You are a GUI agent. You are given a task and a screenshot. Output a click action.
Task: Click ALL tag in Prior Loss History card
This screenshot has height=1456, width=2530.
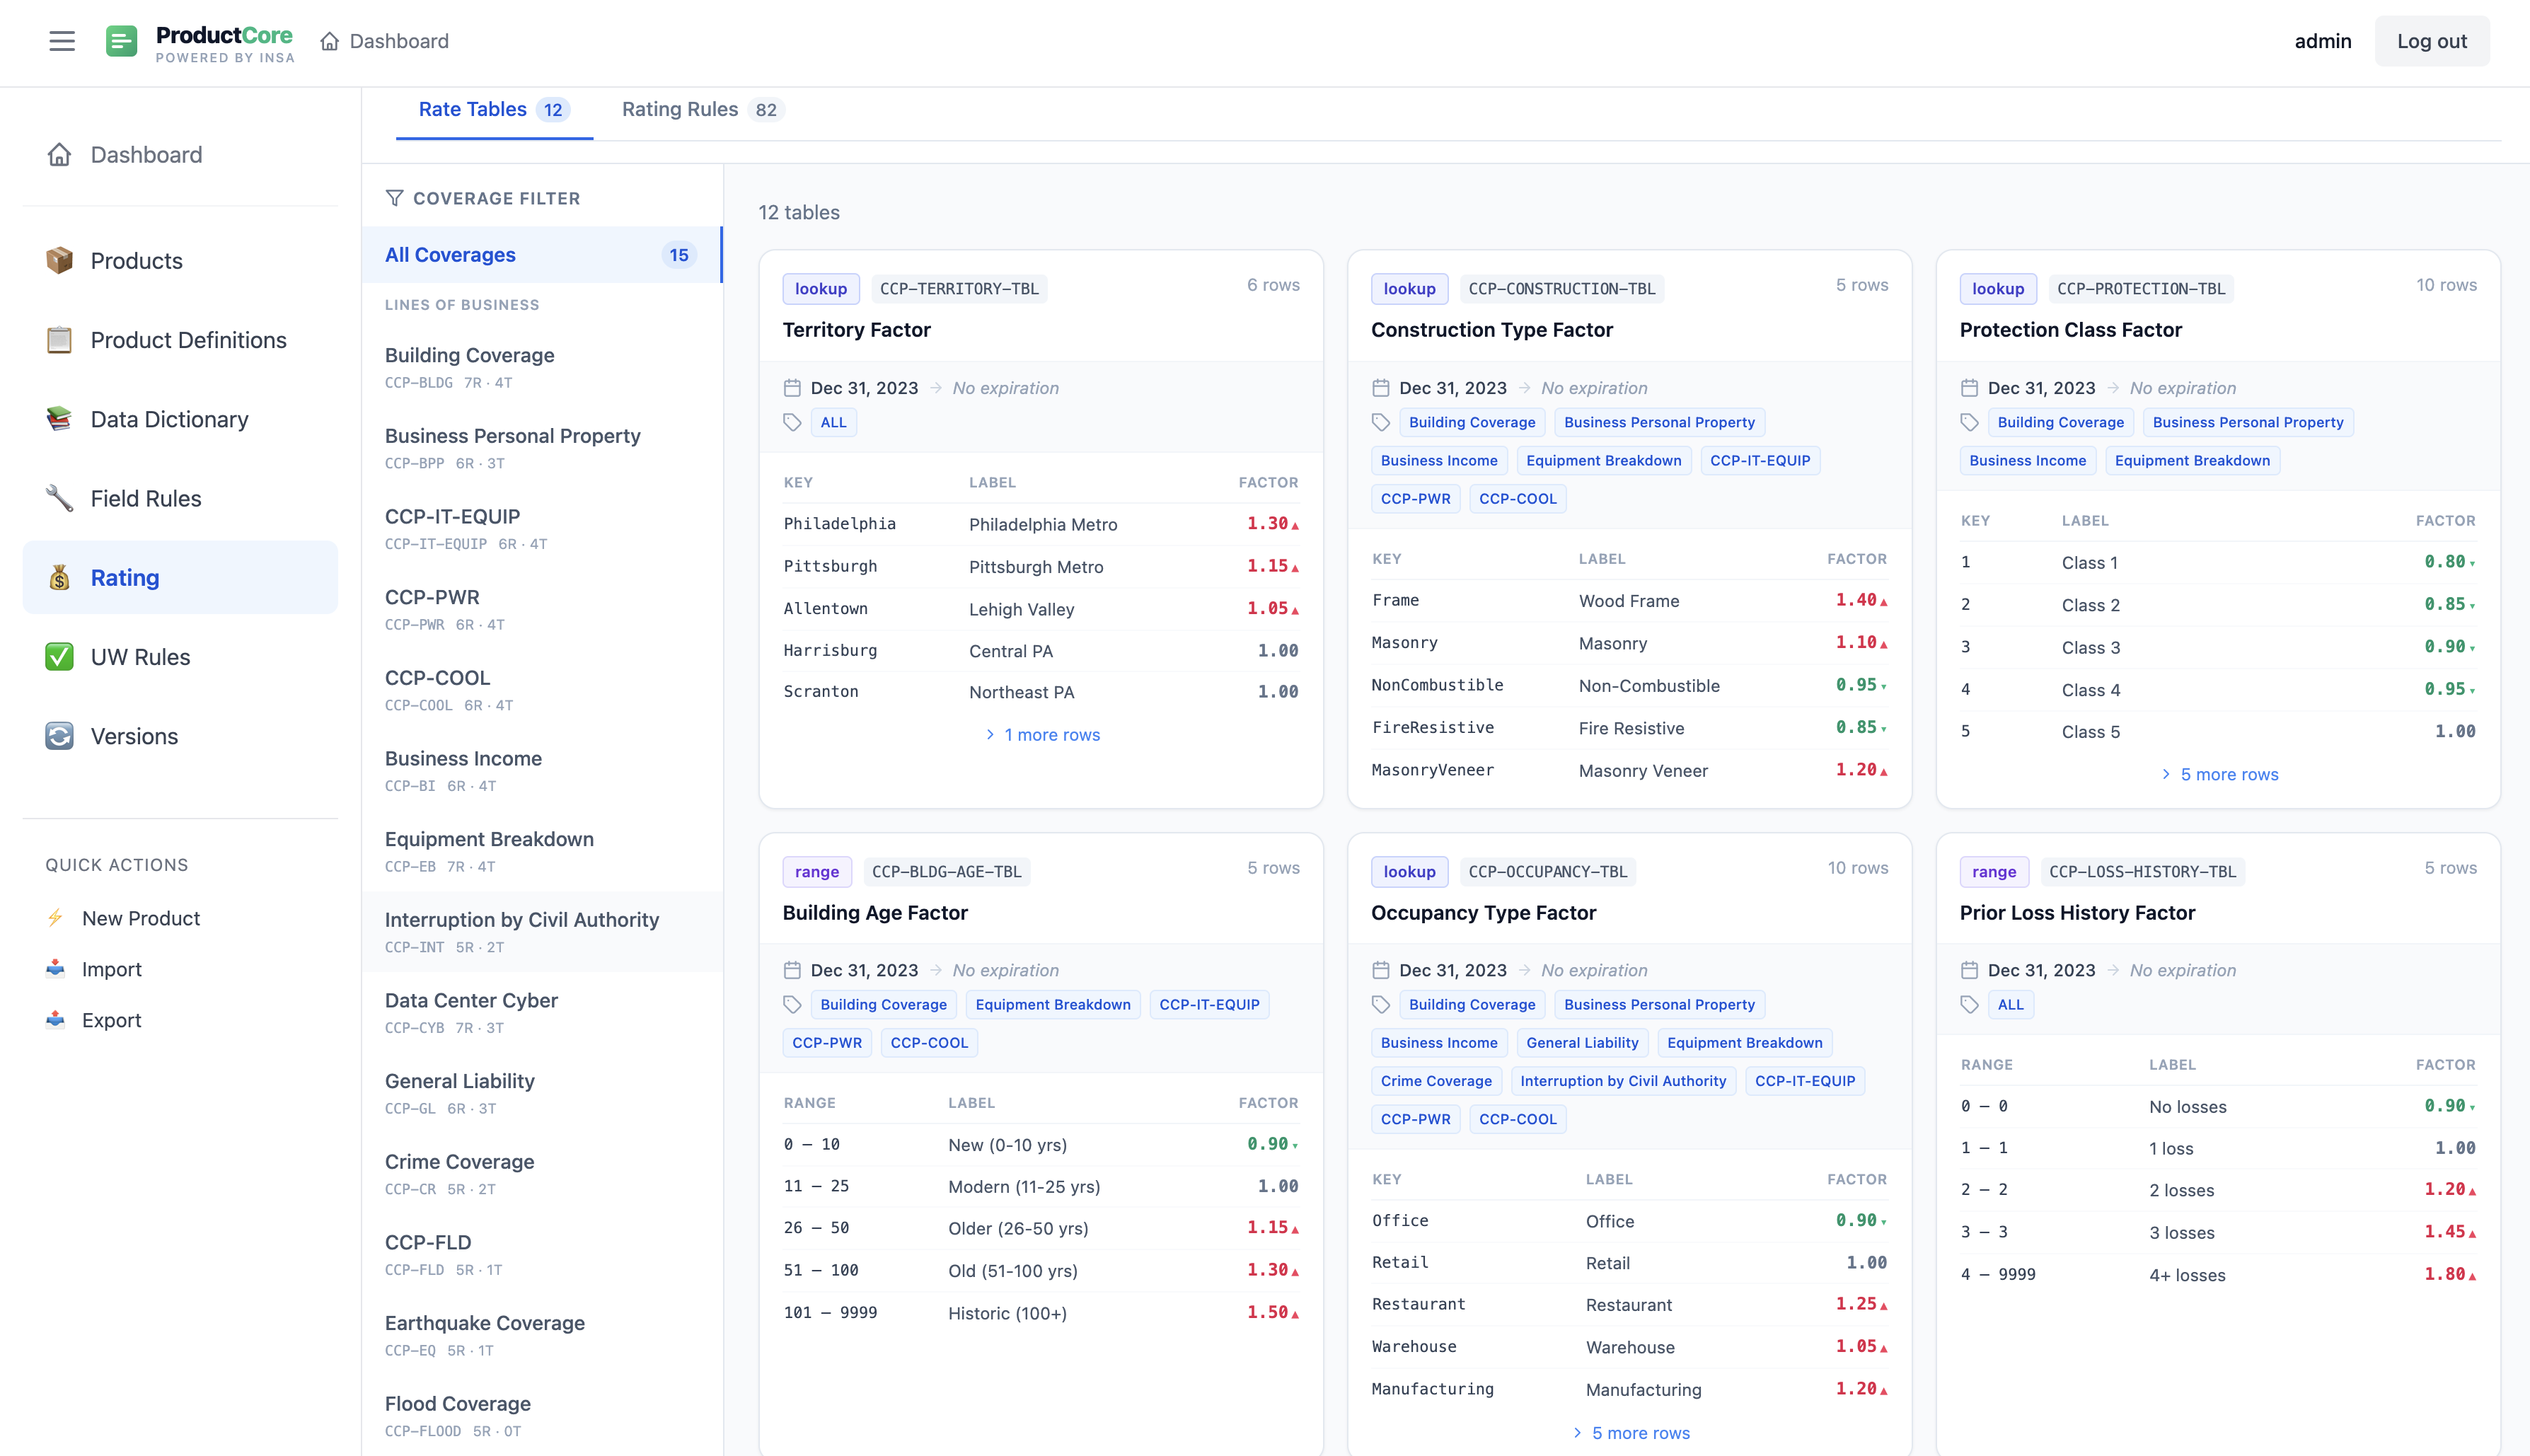point(2010,1004)
